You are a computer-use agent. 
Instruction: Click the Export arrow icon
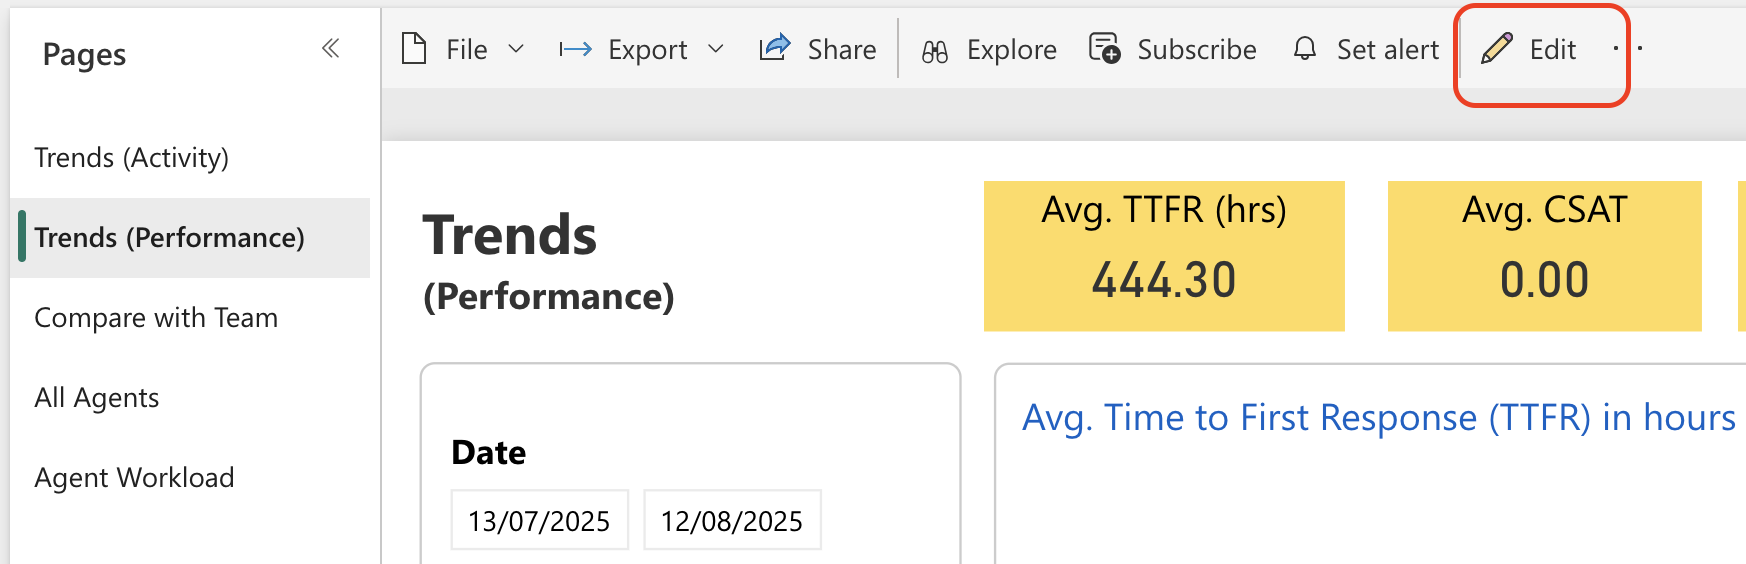click(x=575, y=49)
